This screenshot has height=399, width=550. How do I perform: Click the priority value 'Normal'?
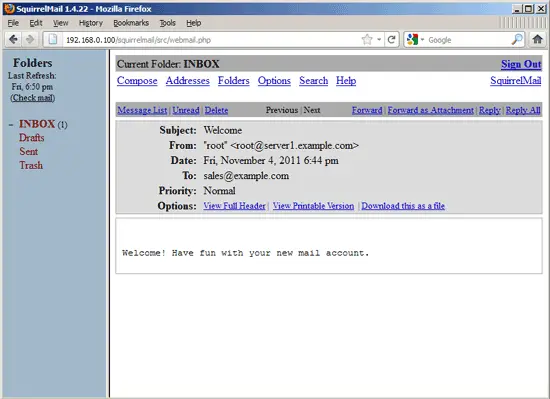click(x=220, y=191)
